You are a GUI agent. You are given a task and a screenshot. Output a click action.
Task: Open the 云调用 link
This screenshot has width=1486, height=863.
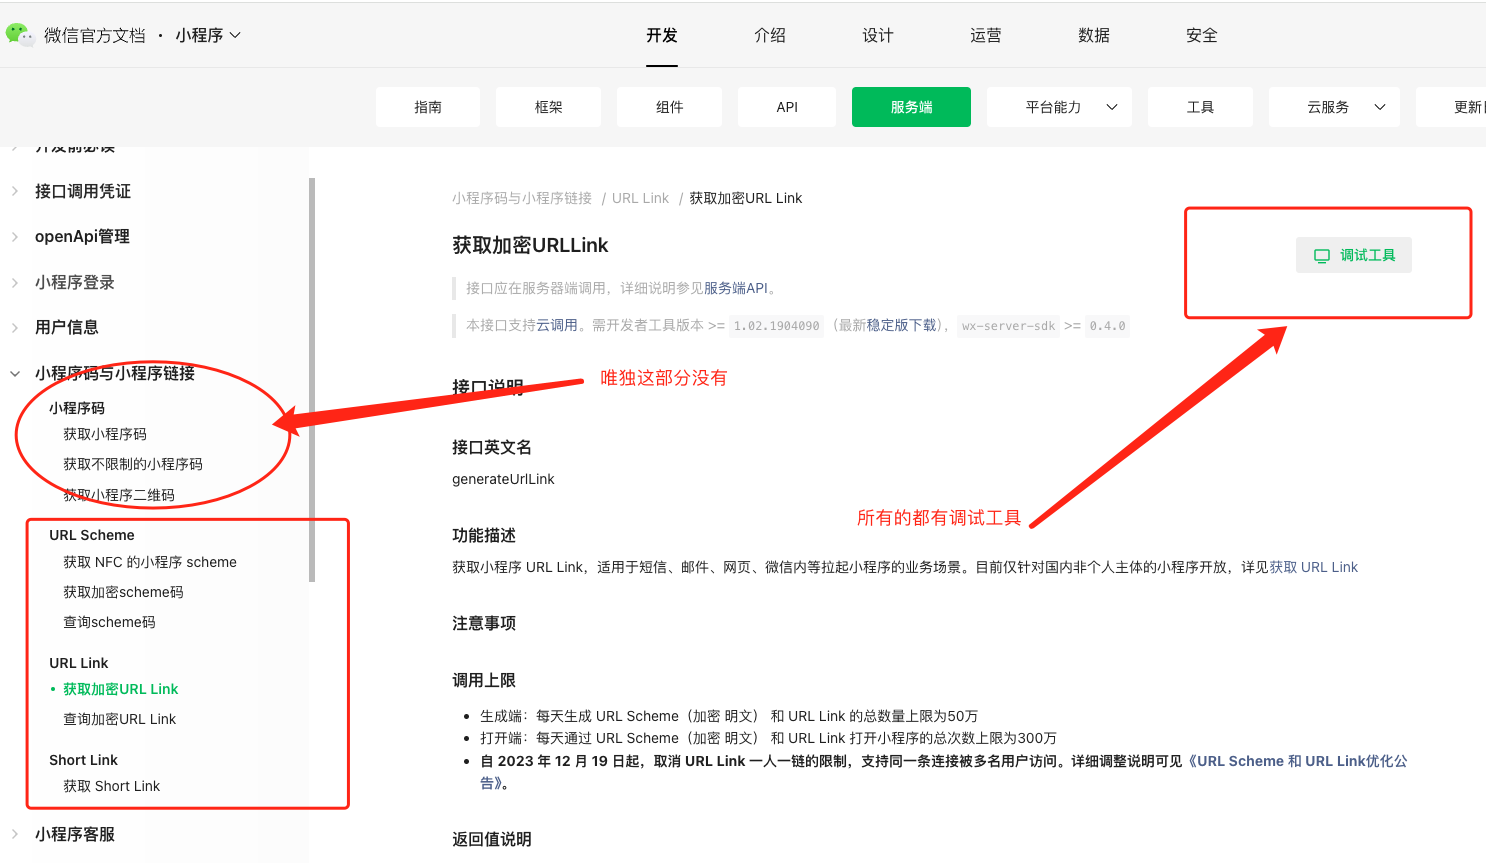point(557,325)
